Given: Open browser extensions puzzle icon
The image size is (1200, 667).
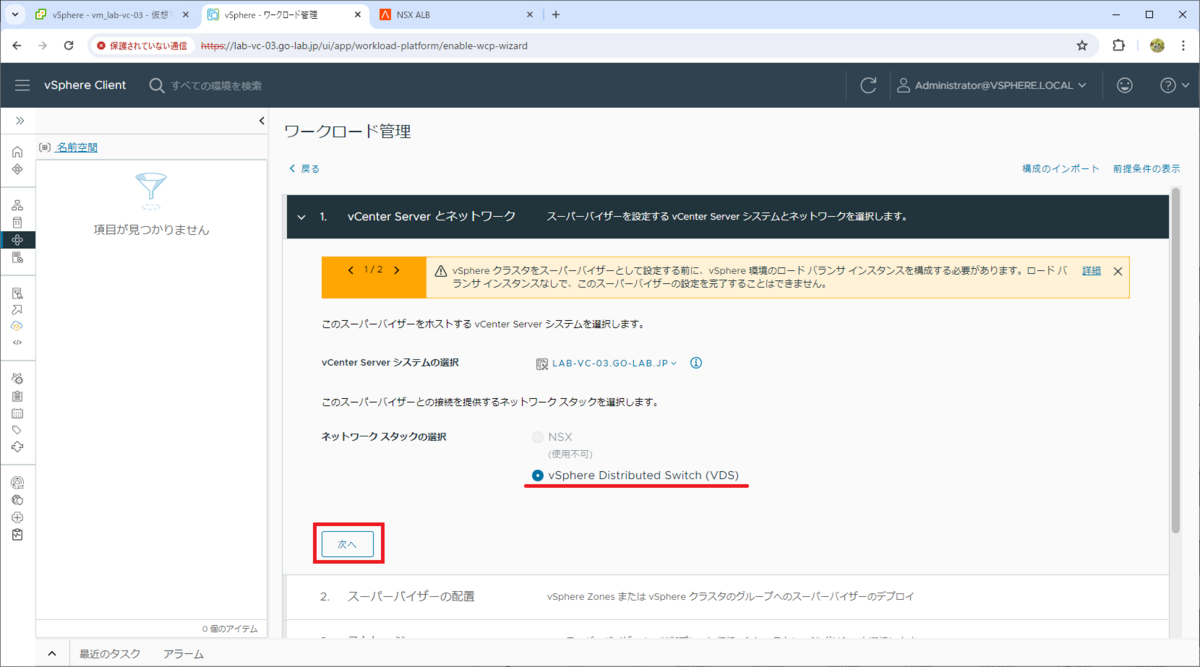Looking at the screenshot, I should tap(1118, 45).
